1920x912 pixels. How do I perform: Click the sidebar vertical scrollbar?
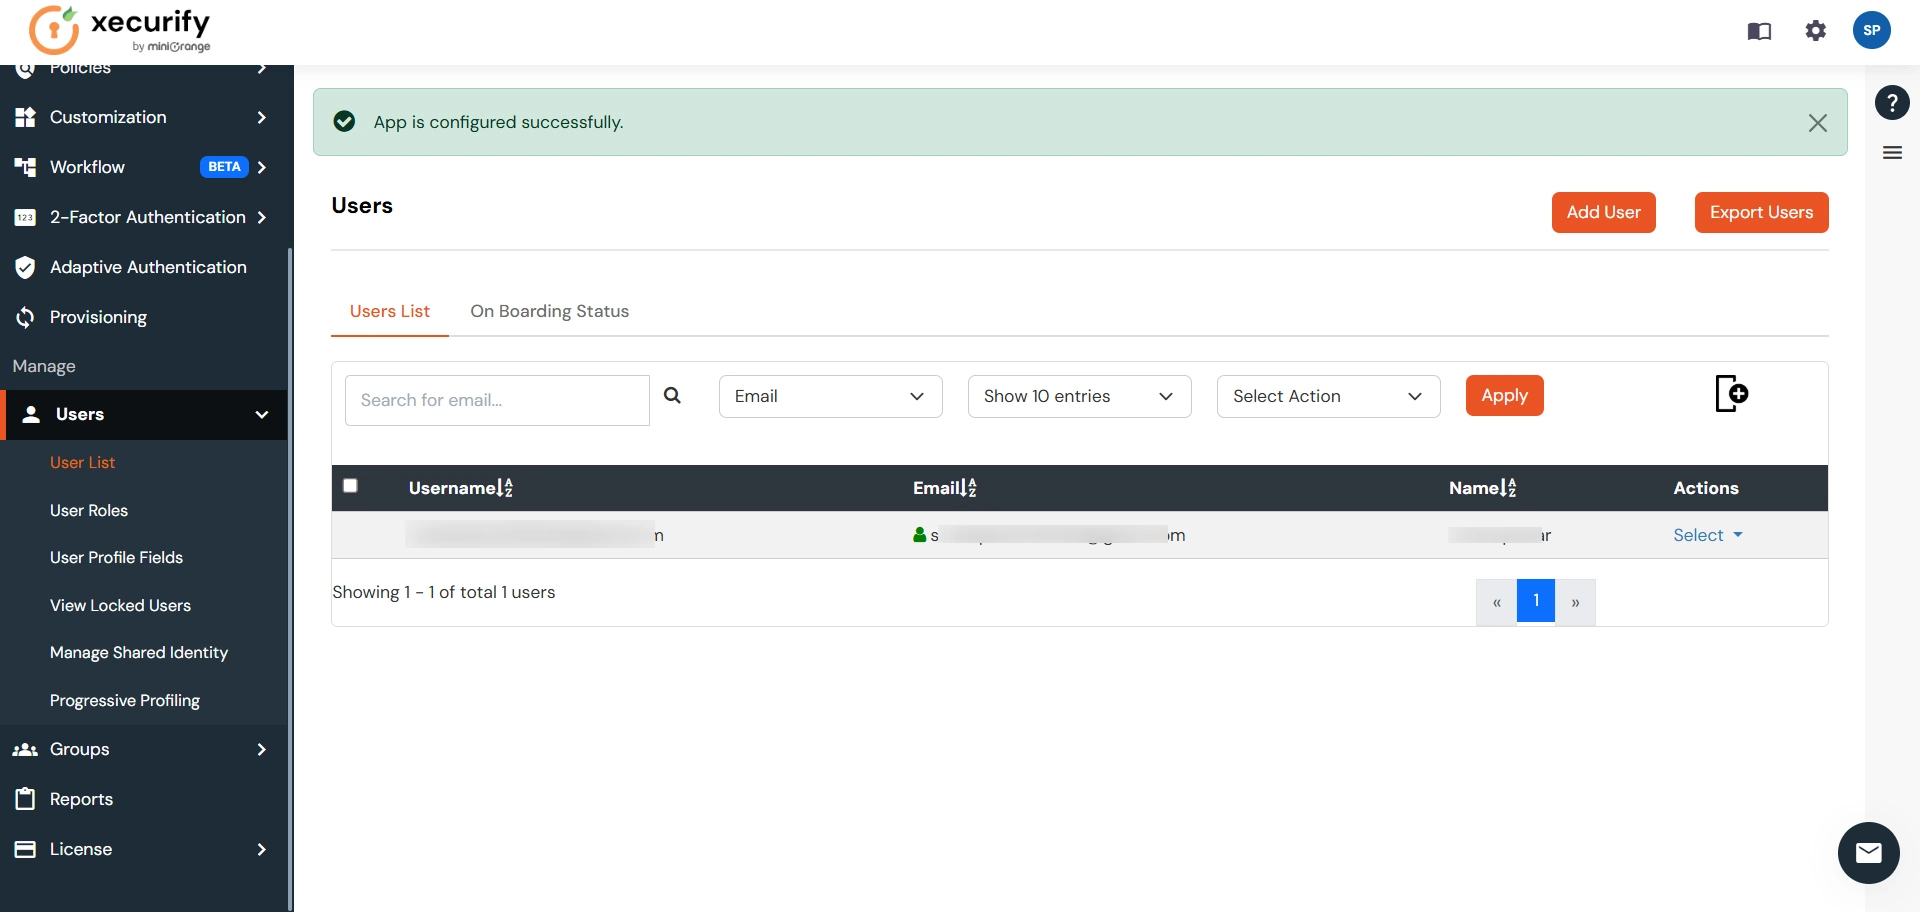click(x=291, y=580)
